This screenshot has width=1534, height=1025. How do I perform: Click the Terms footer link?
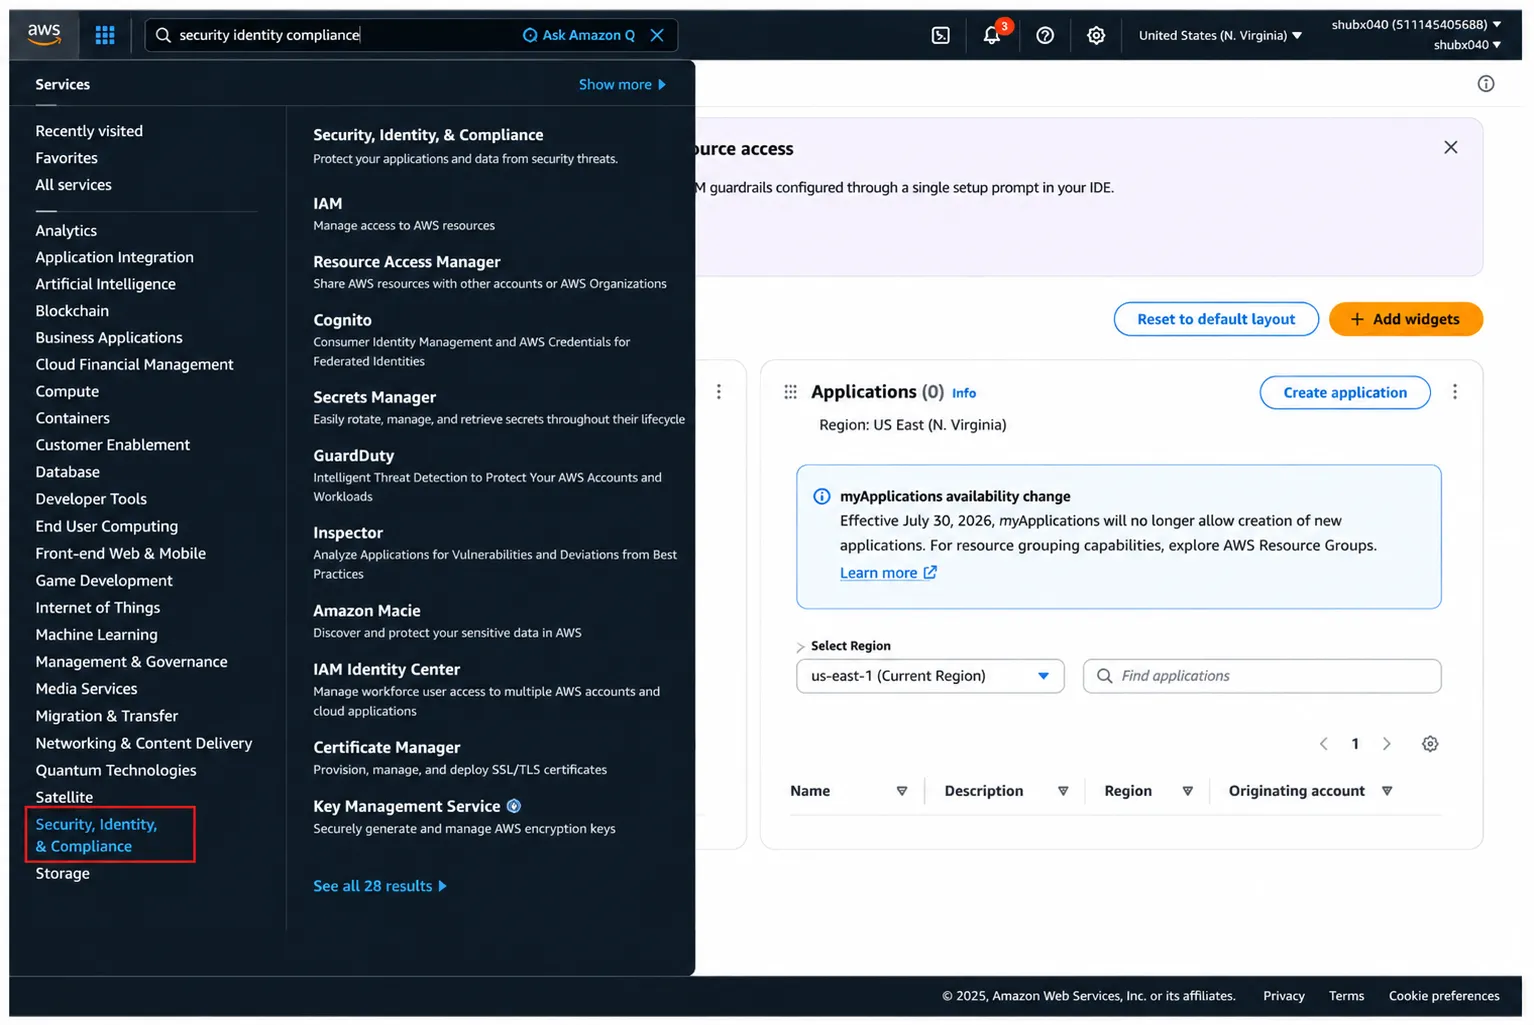coord(1347,996)
